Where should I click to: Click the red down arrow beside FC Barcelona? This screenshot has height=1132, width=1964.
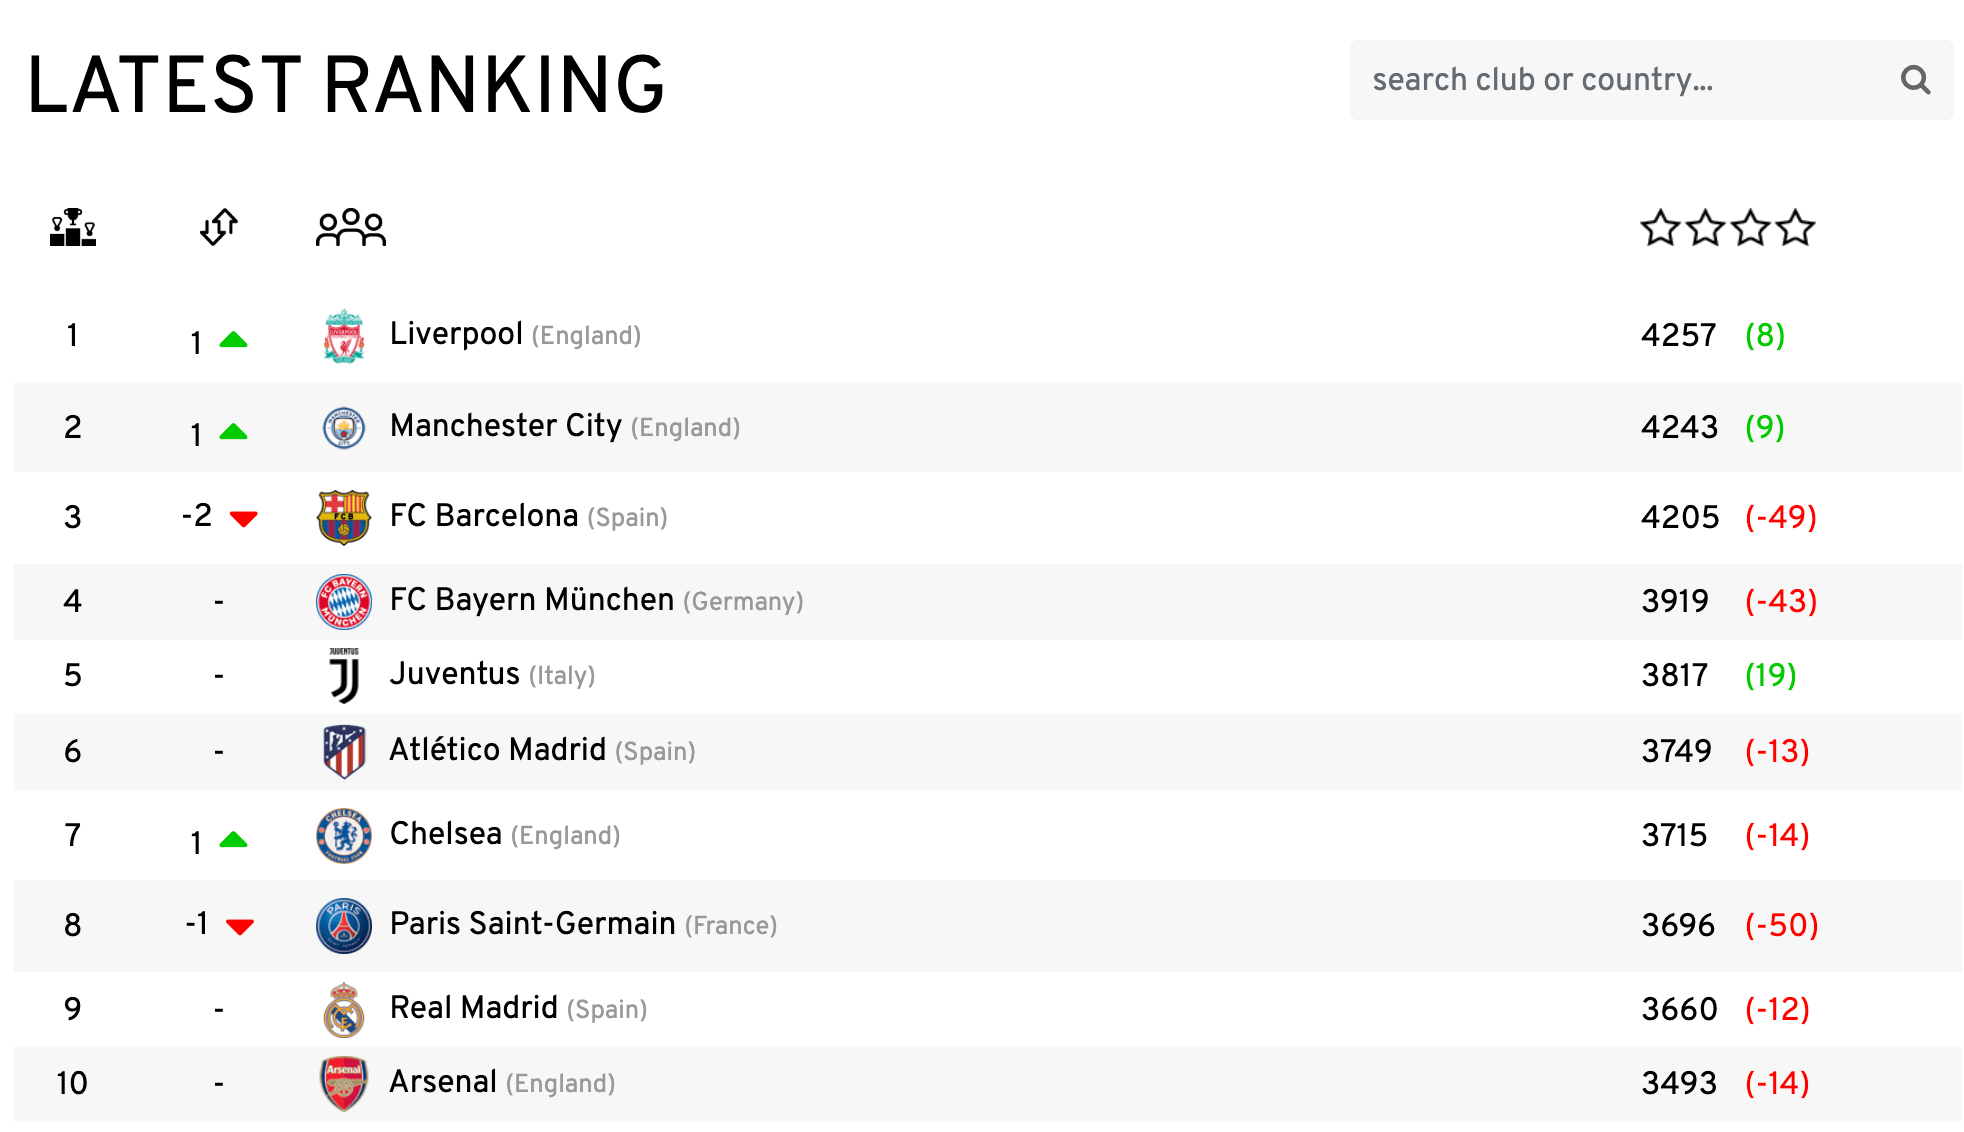243,518
